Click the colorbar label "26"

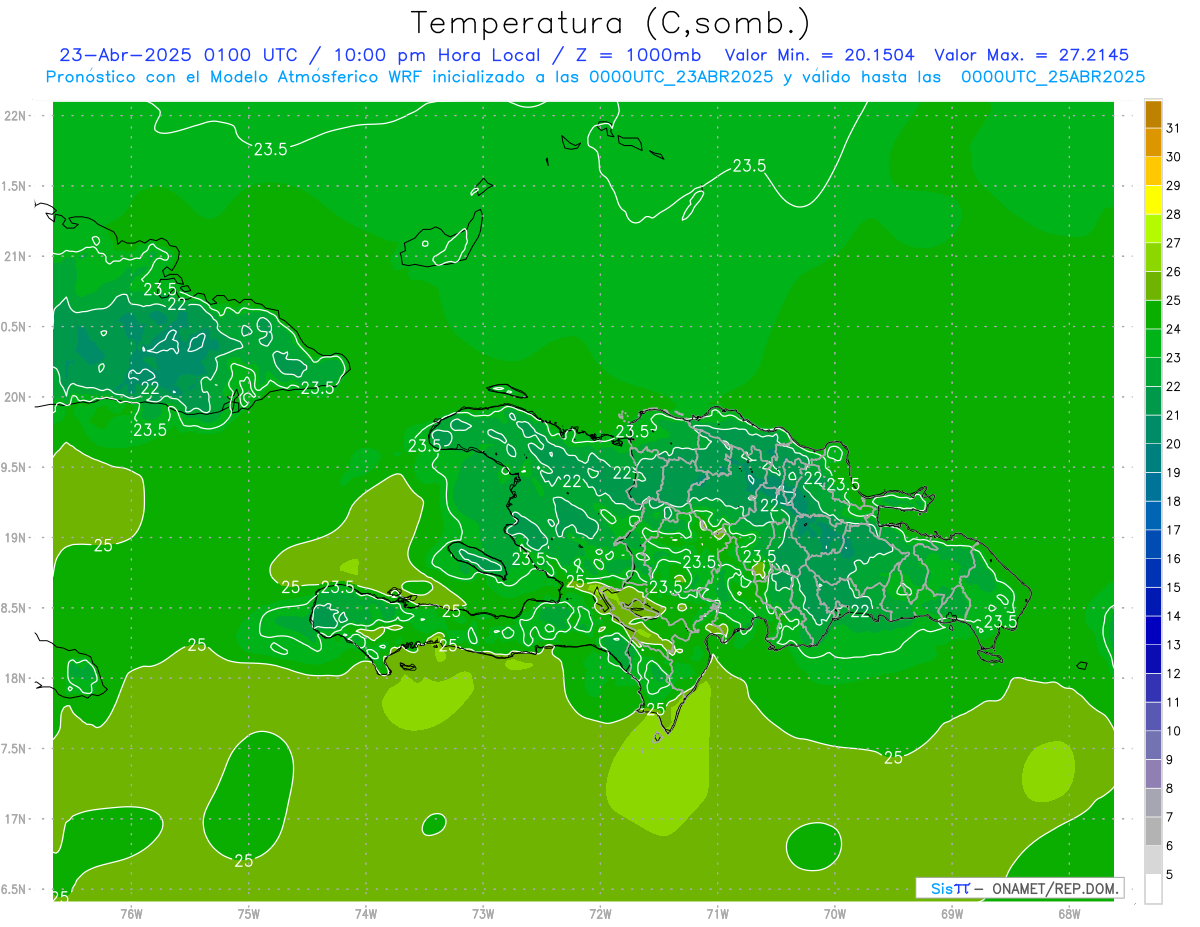[x=1174, y=272]
